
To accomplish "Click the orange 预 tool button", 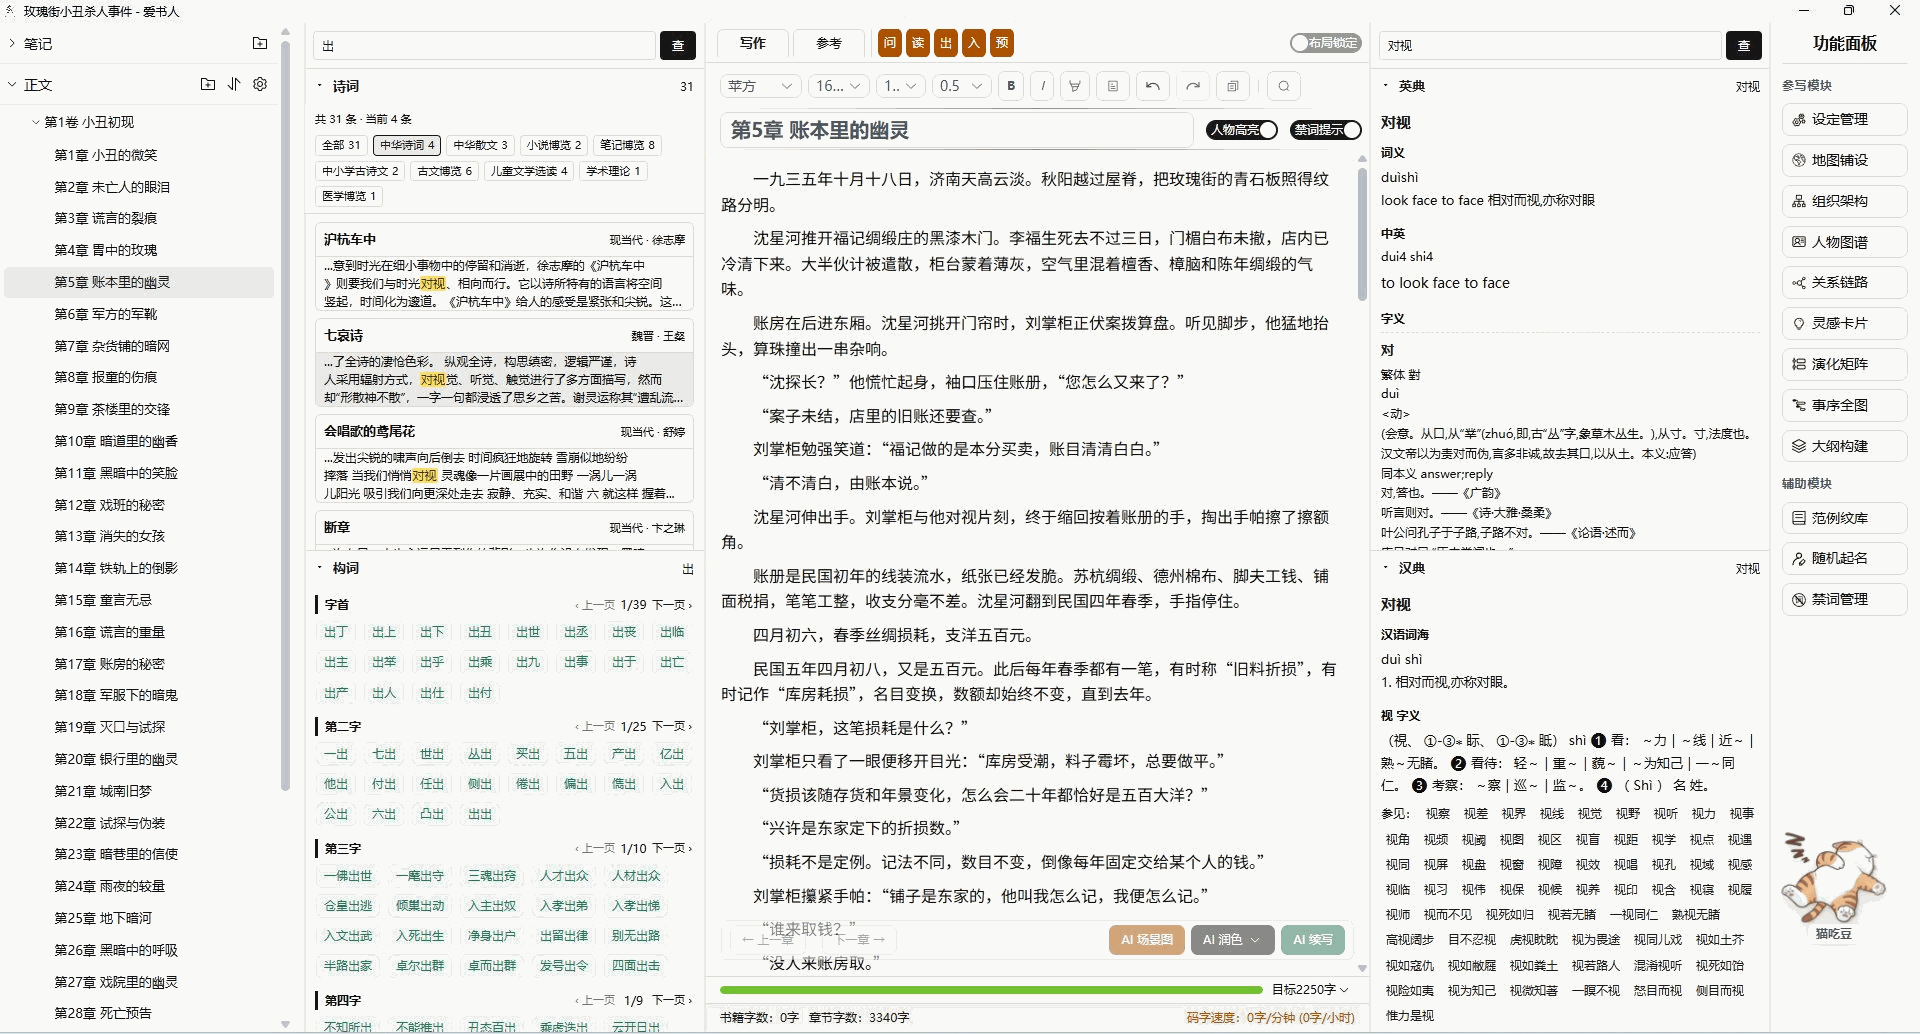I will click(x=1001, y=43).
